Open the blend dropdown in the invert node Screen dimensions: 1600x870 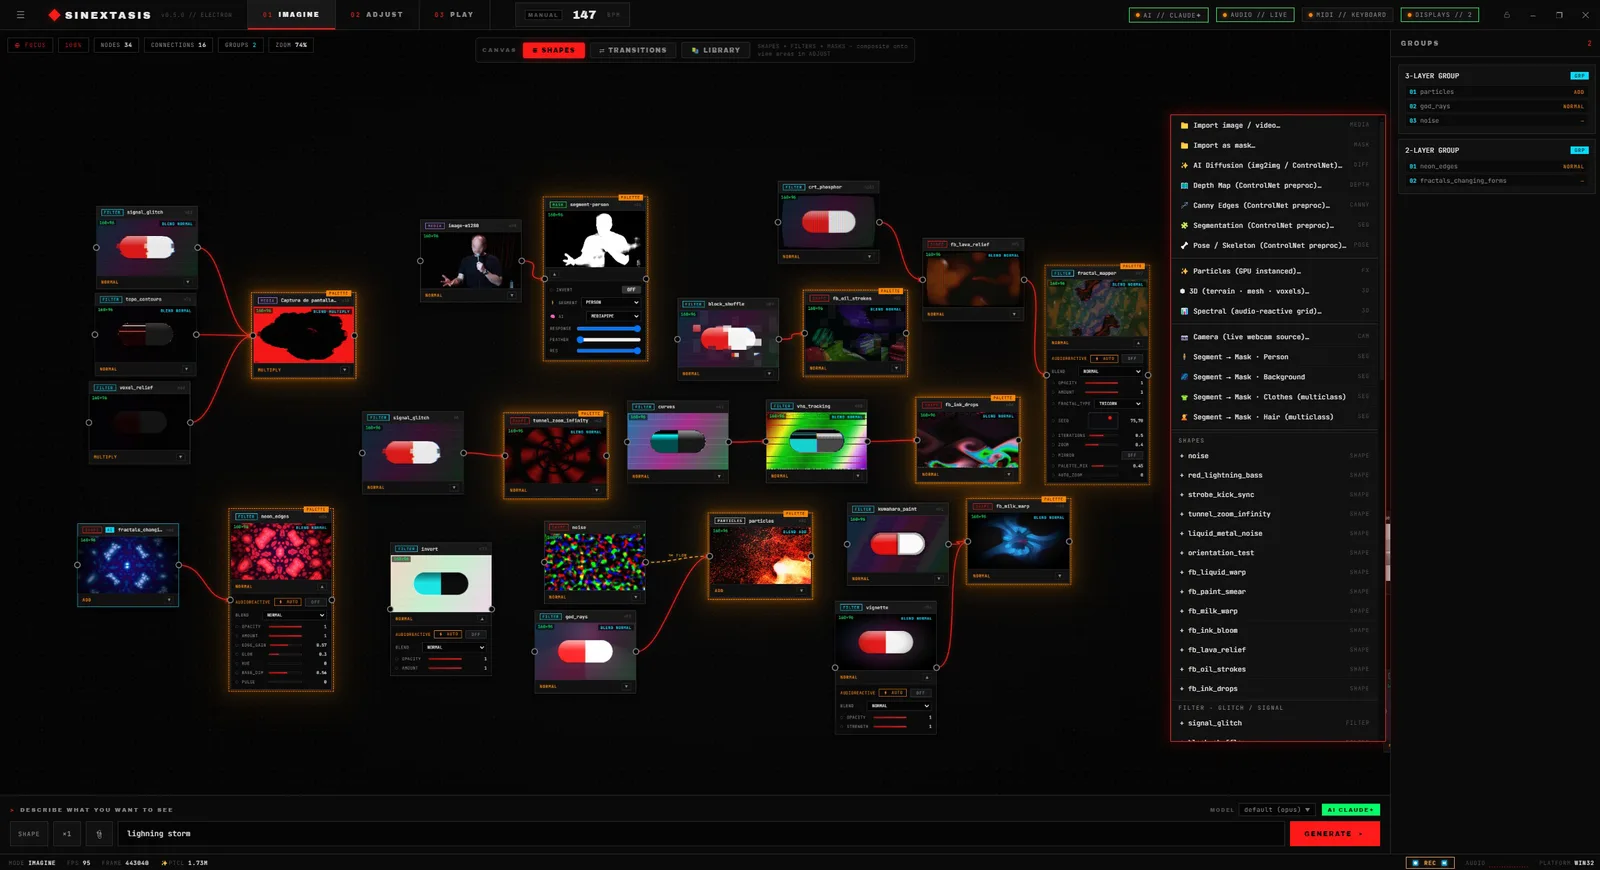point(456,648)
